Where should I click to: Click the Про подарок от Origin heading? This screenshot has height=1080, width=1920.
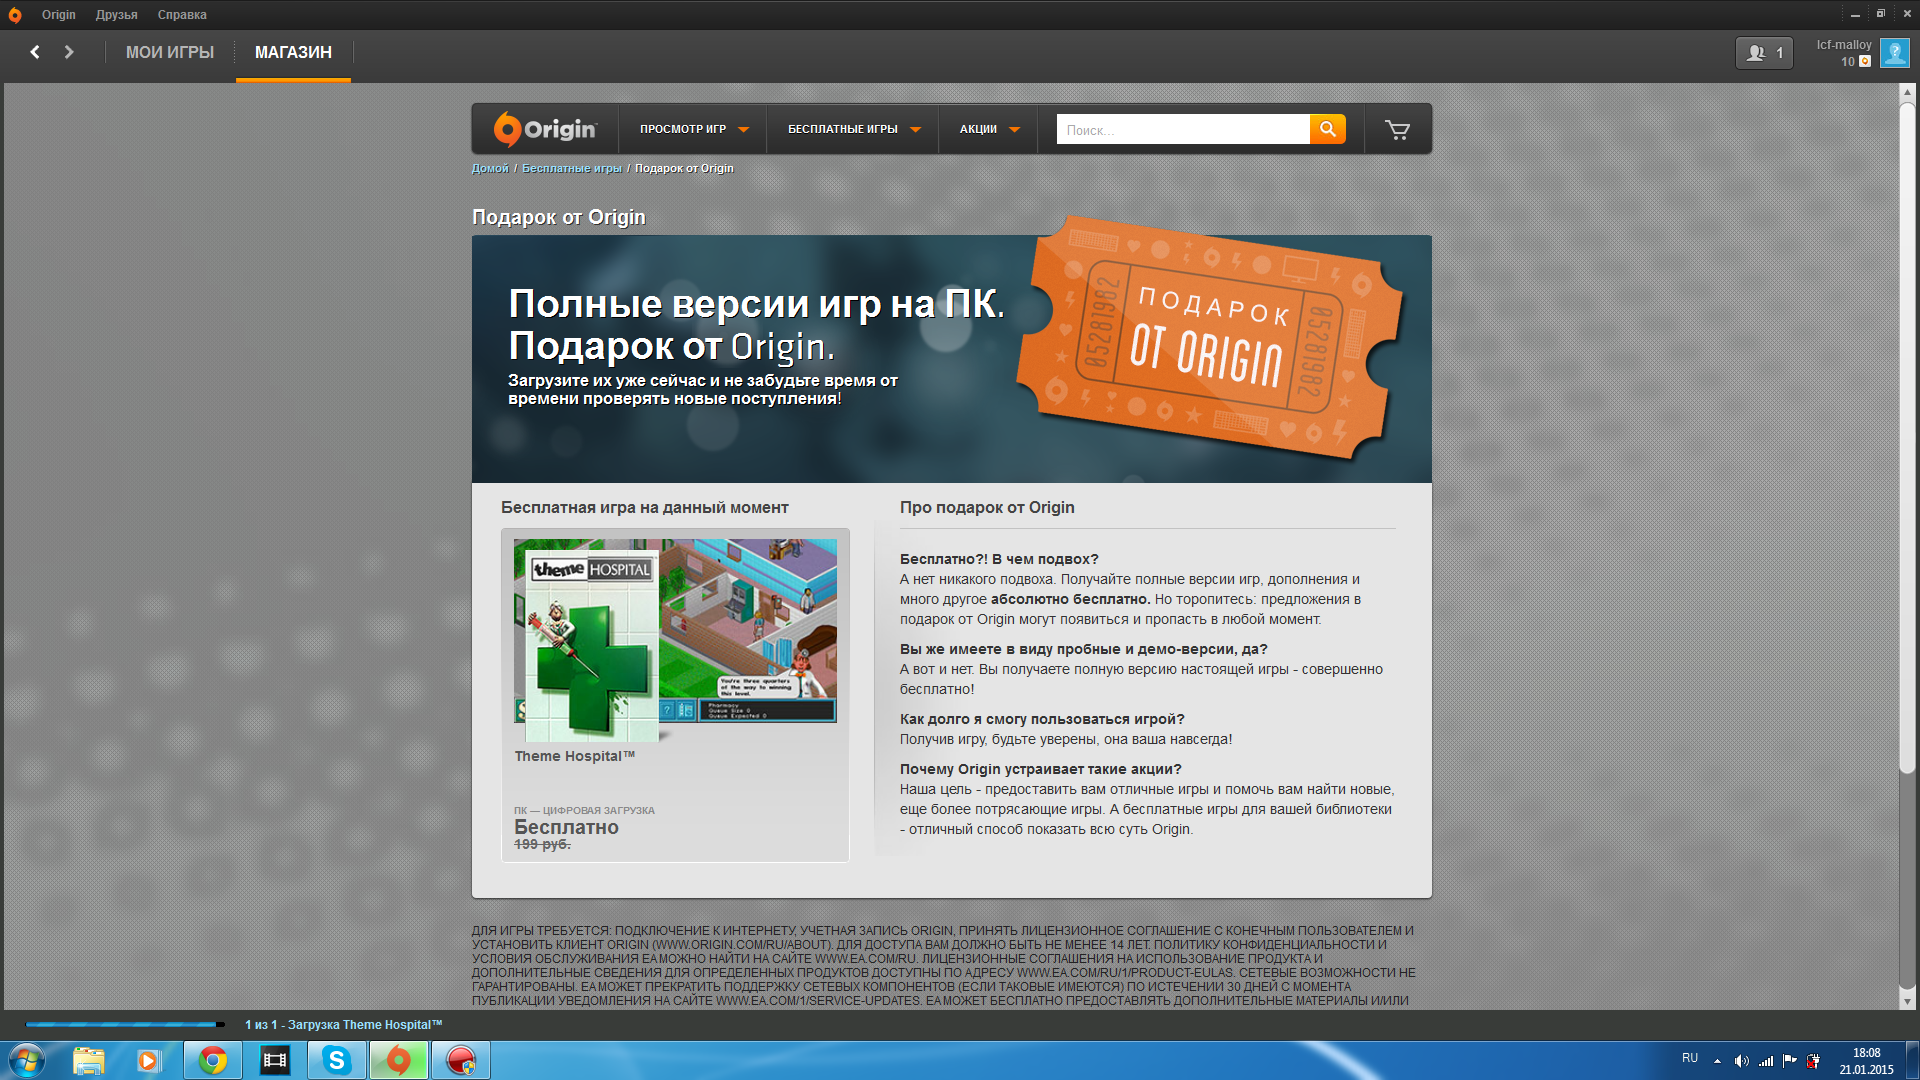[x=987, y=507]
